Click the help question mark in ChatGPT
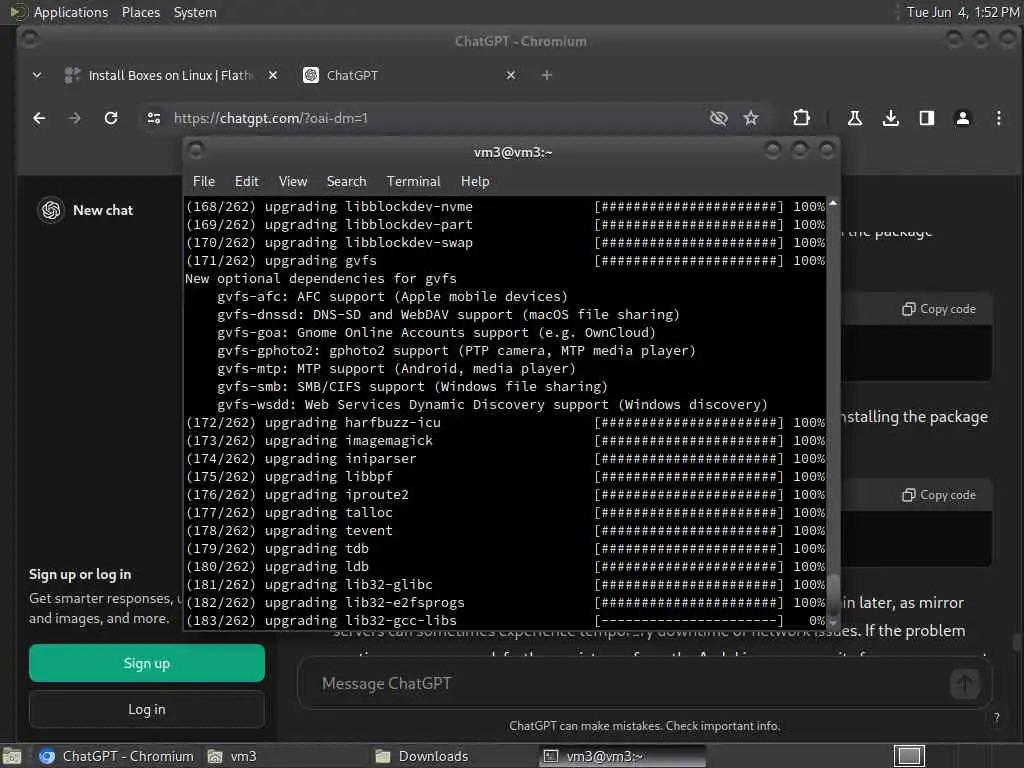 (997, 718)
